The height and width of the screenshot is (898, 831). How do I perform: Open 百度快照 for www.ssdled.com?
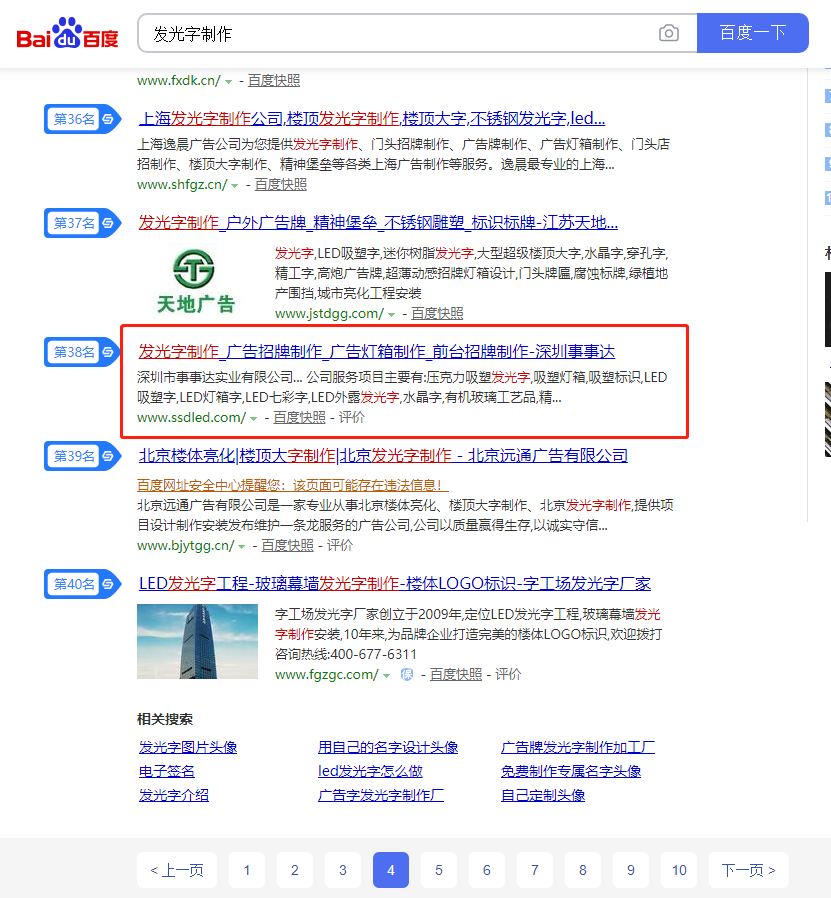(299, 418)
